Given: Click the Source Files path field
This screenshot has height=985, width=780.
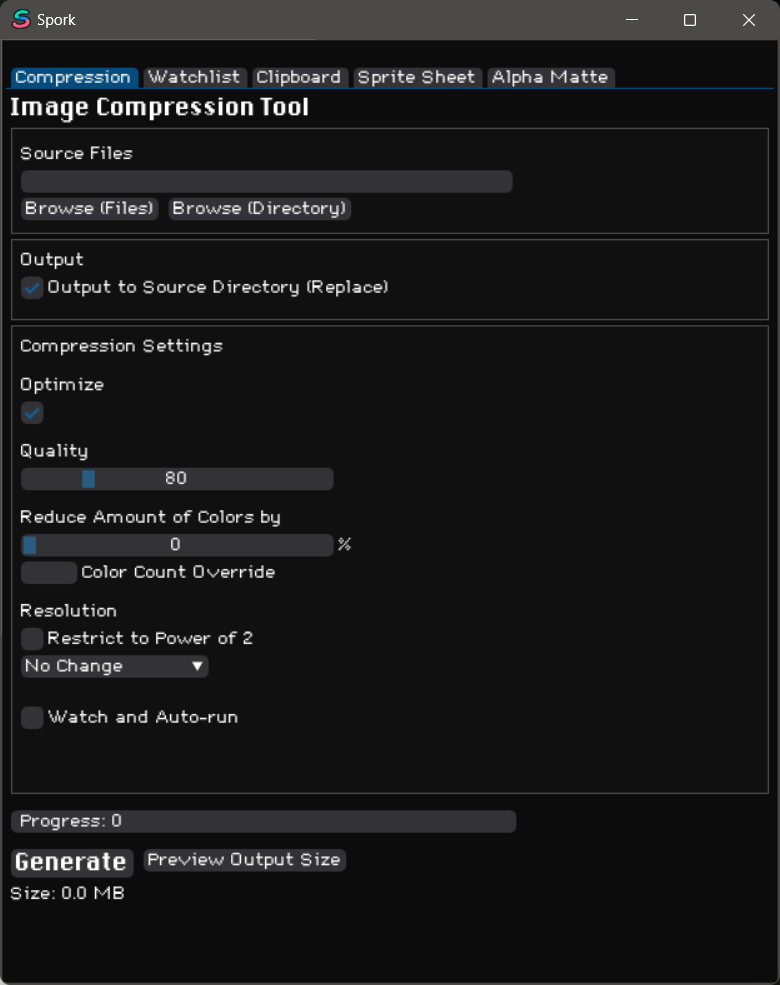Looking at the screenshot, I should tap(266, 181).
